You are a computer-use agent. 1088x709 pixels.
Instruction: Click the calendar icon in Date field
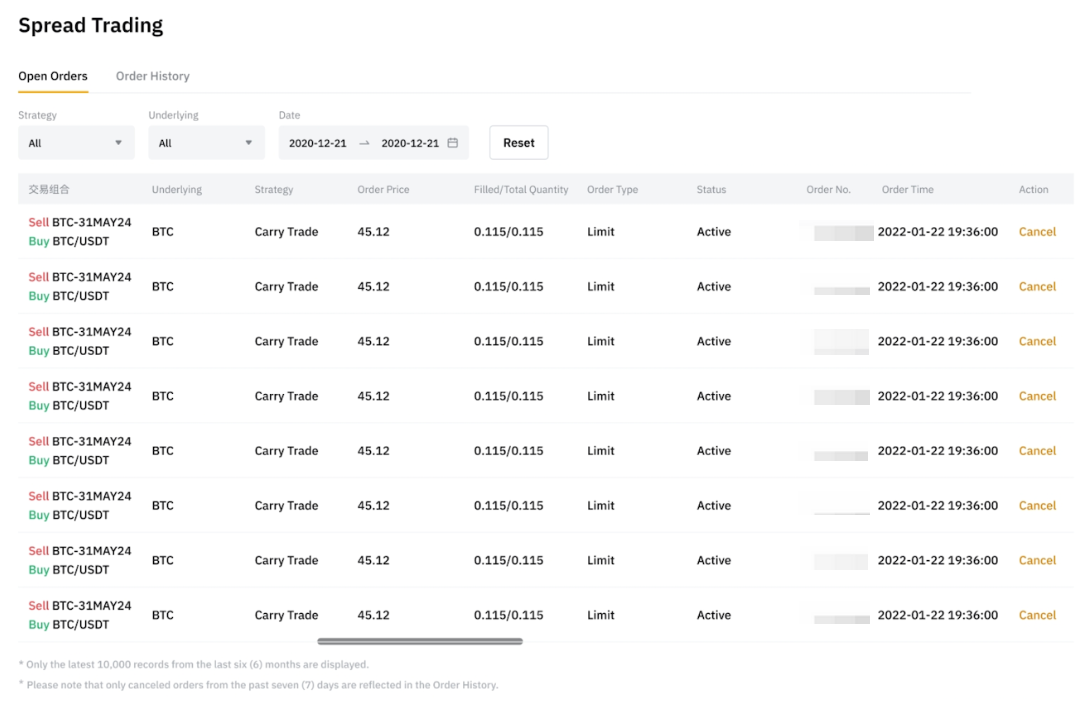(453, 143)
